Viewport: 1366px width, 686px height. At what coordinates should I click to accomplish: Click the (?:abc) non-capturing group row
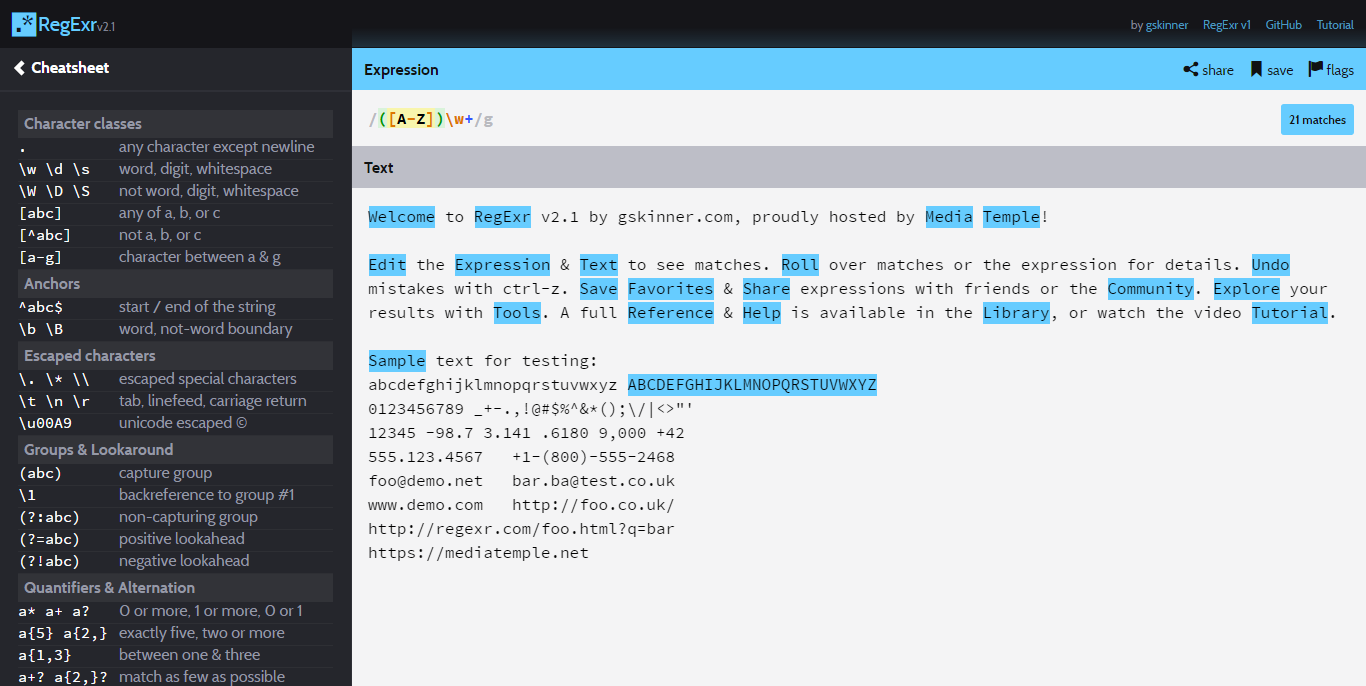point(175,517)
